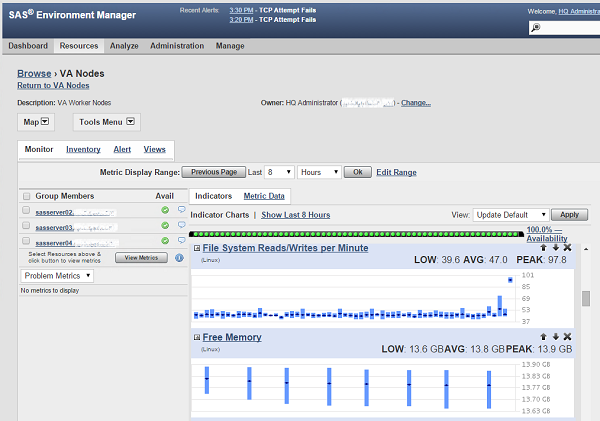Click icon left of File System Reads/Writes title
600x421 pixels.
pyautogui.click(x=197, y=248)
